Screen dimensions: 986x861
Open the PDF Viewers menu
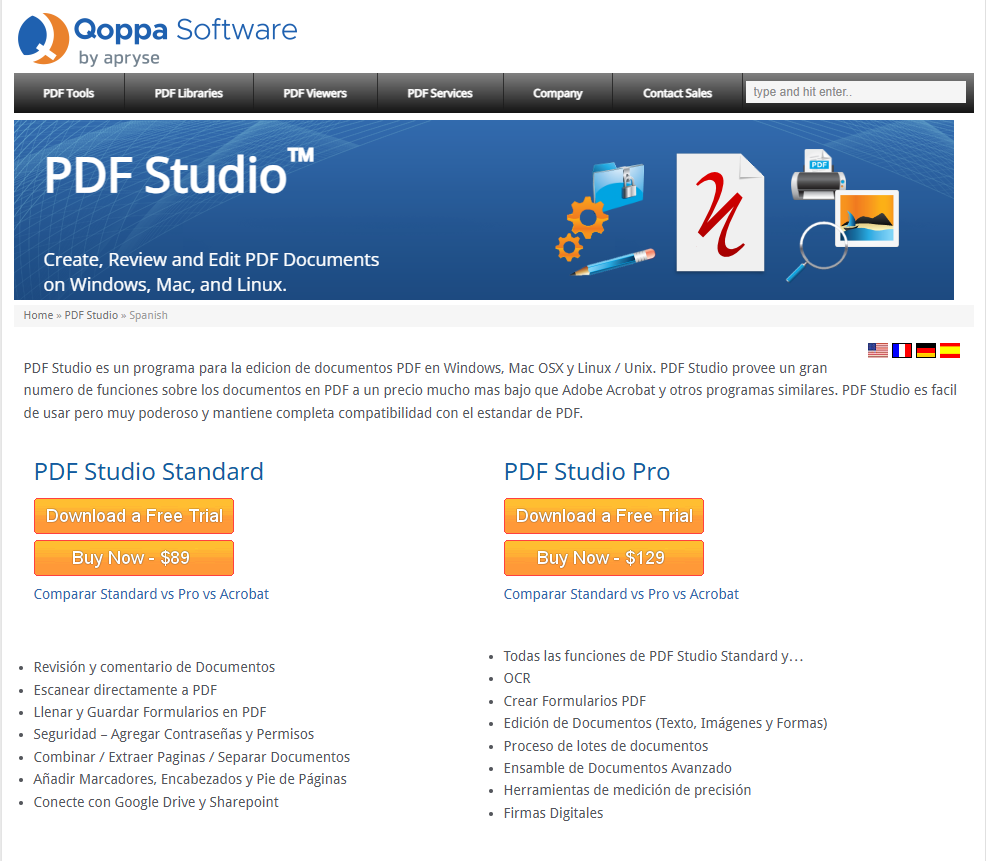coord(315,92)
